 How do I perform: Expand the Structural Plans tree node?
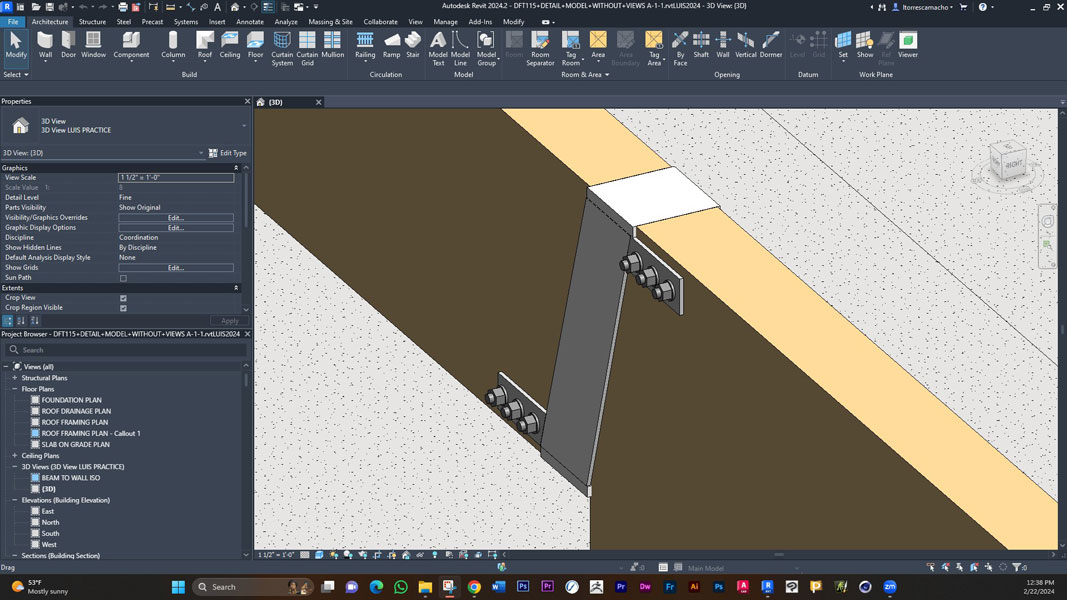click(x=15, y=378)
